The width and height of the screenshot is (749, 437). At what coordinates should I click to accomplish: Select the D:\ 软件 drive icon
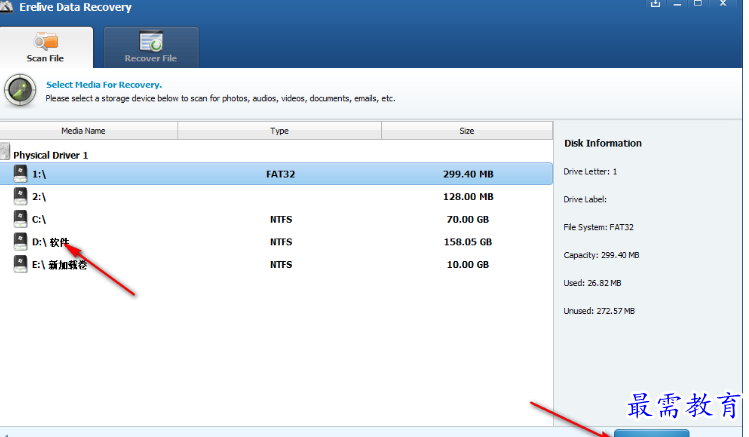20,241
